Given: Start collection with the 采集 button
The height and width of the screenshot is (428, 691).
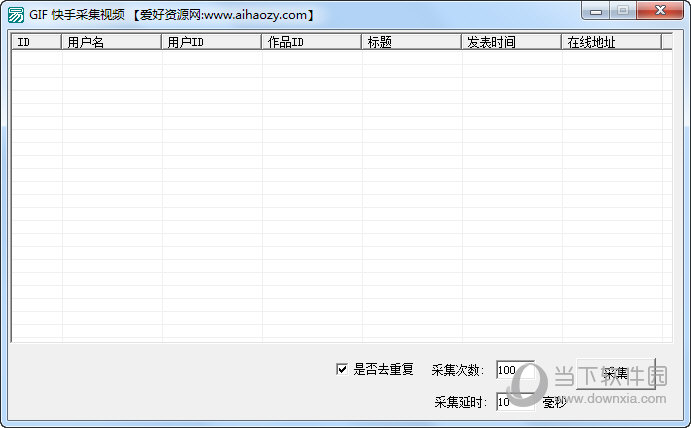Looking at the screenshot, I should point(616,374).
